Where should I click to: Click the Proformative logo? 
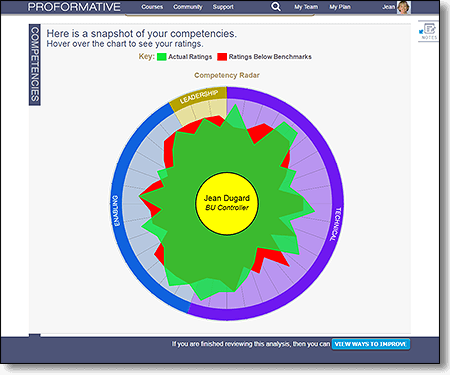74,7
